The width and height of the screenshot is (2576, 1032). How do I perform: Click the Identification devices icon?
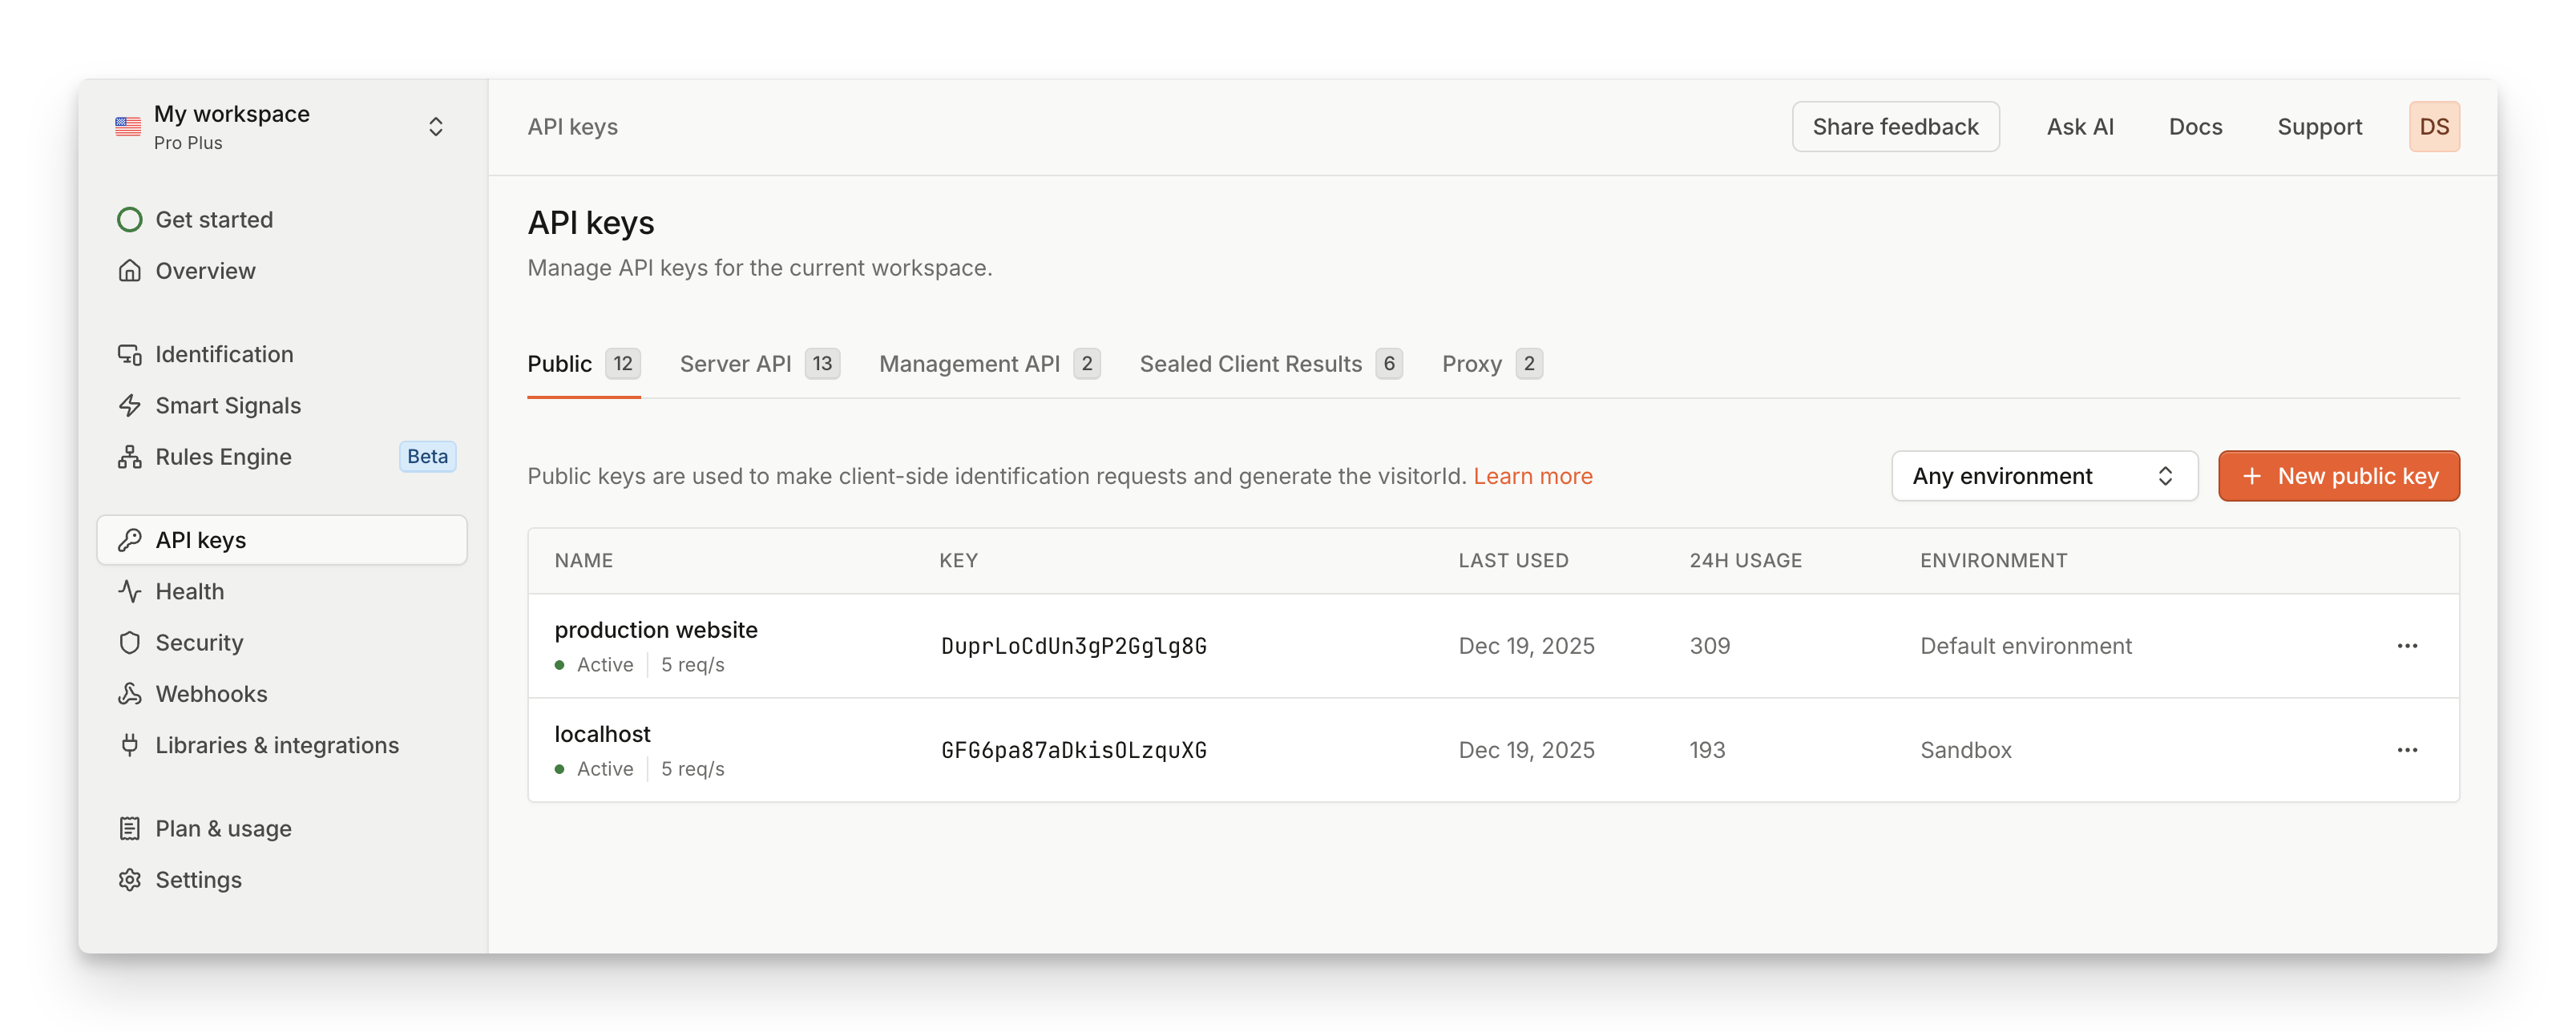coord(129,354)
